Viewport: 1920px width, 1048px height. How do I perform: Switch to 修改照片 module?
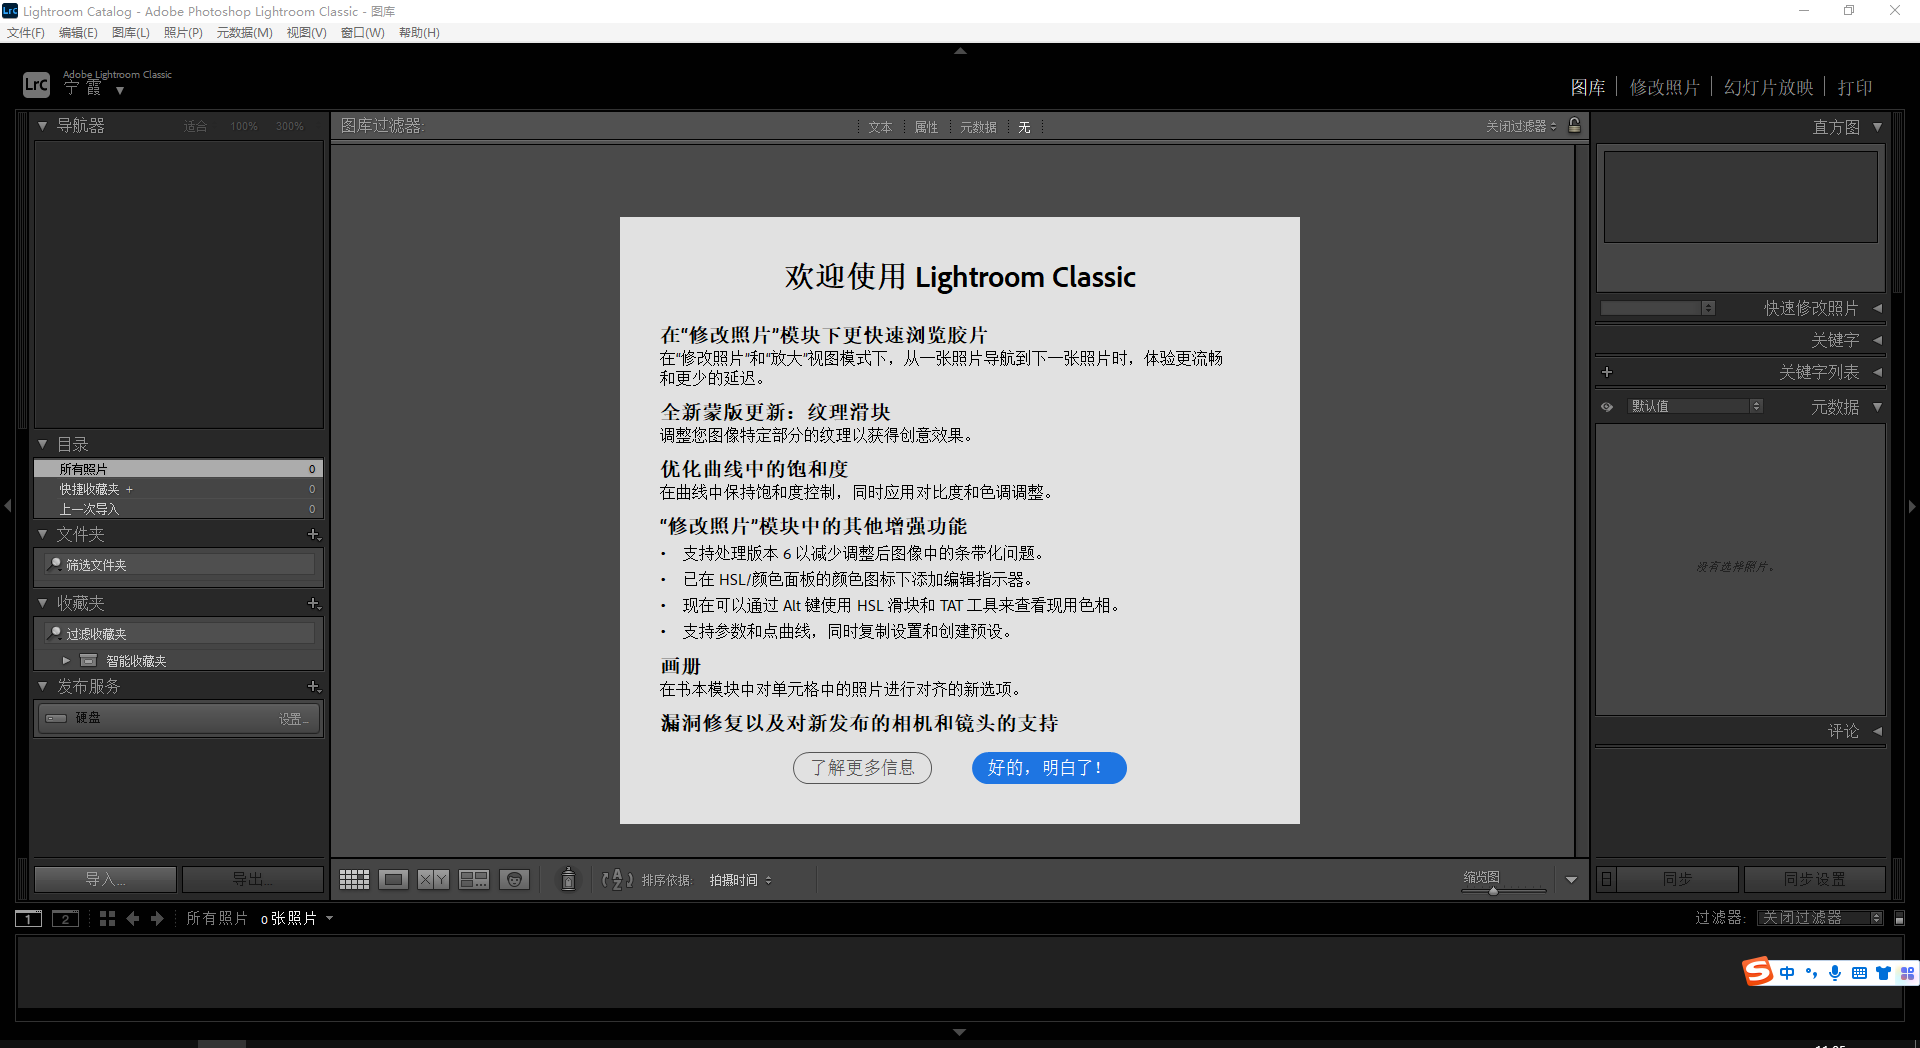[x=1665, y=88]
